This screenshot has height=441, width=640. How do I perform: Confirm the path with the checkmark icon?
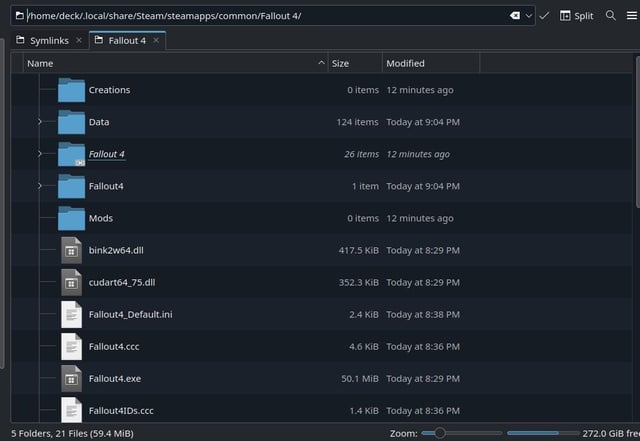[x=544, y=16]
